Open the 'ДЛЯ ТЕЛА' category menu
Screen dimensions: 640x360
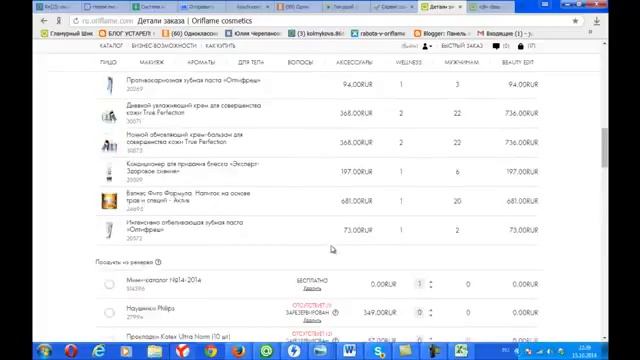pyautogui.click(x=251, y=62)
